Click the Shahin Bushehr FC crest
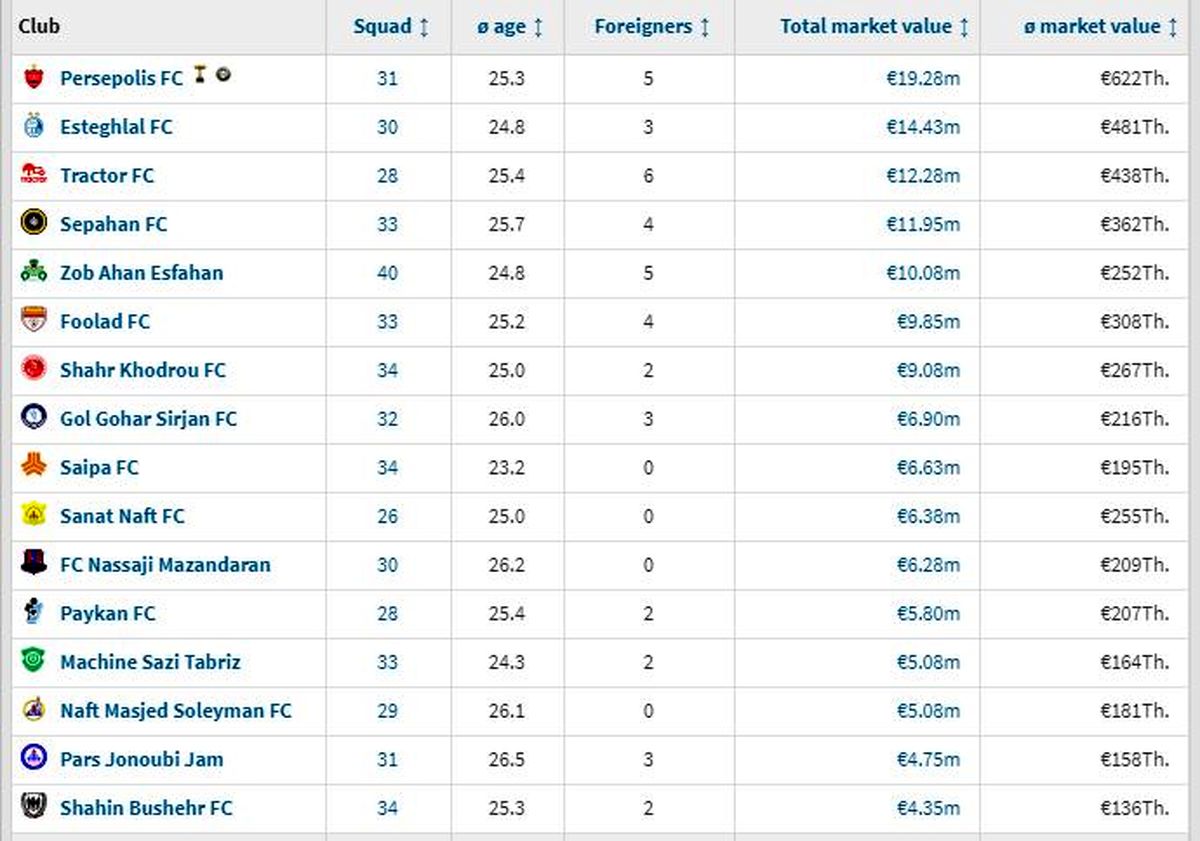The height and width of the screenshot is (841, 1200). 33,806
